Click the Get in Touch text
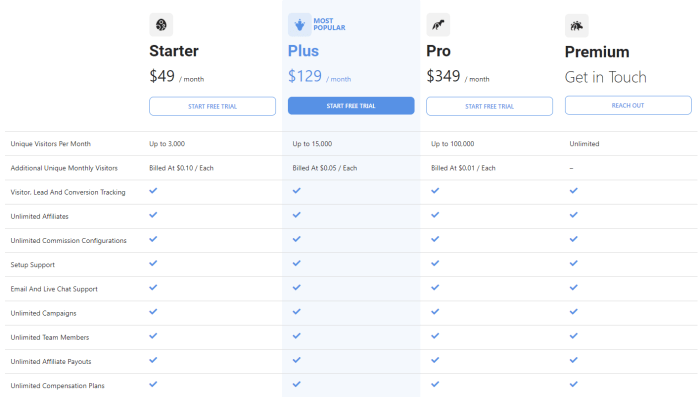 (605, 77)
